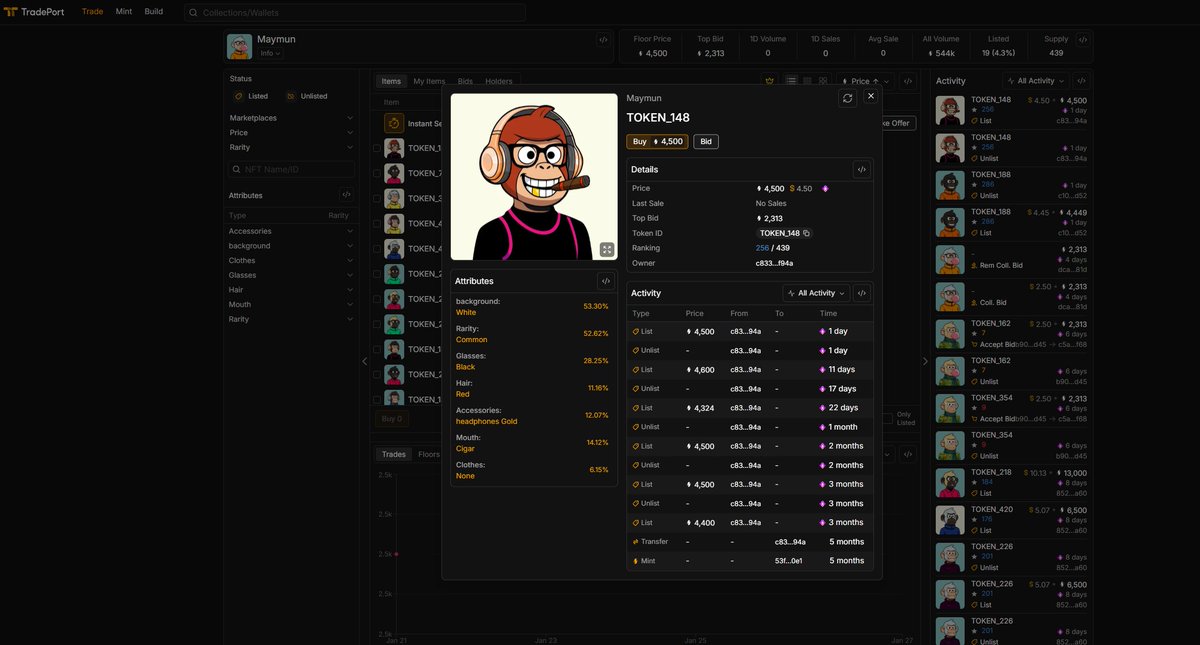Focus the Collections/Wallets search field
The image size is (1200, 645).
(x=355, y=12)
